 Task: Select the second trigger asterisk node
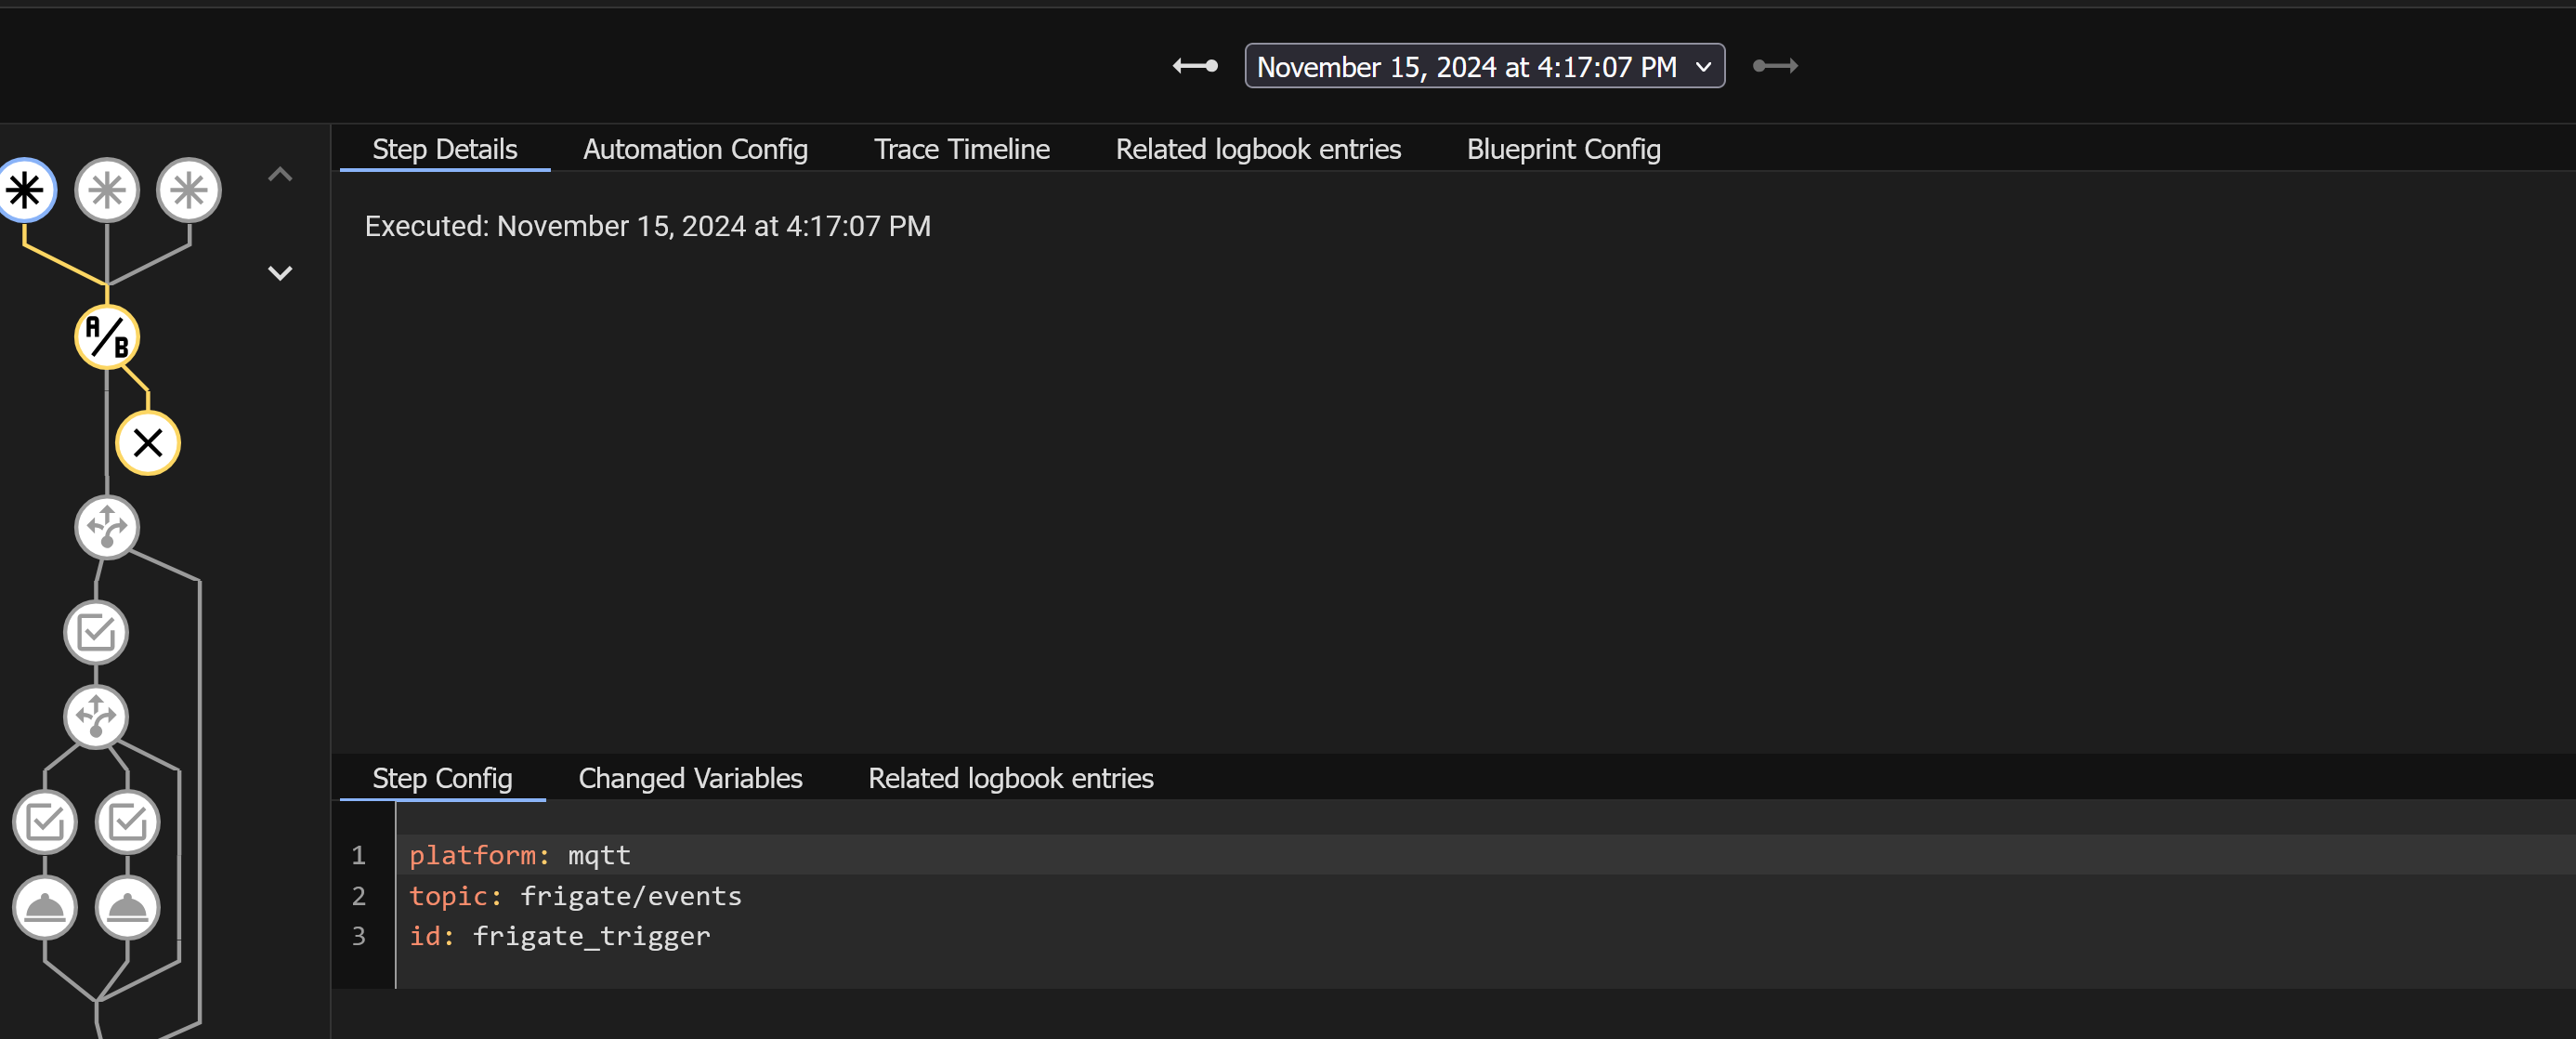pos(107,190)
